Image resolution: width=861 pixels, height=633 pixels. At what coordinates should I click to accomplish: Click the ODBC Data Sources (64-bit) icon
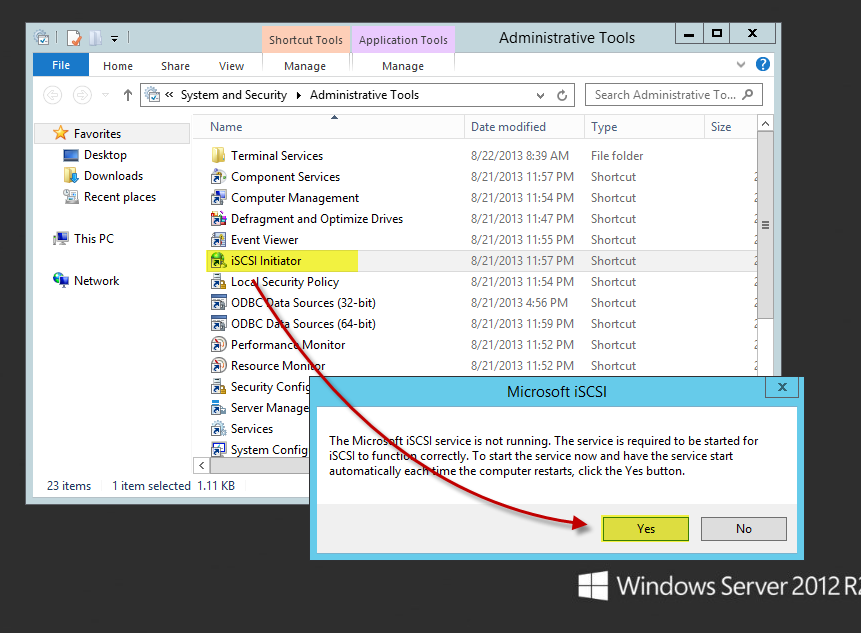pyautogui.click(x=218, y=323)
